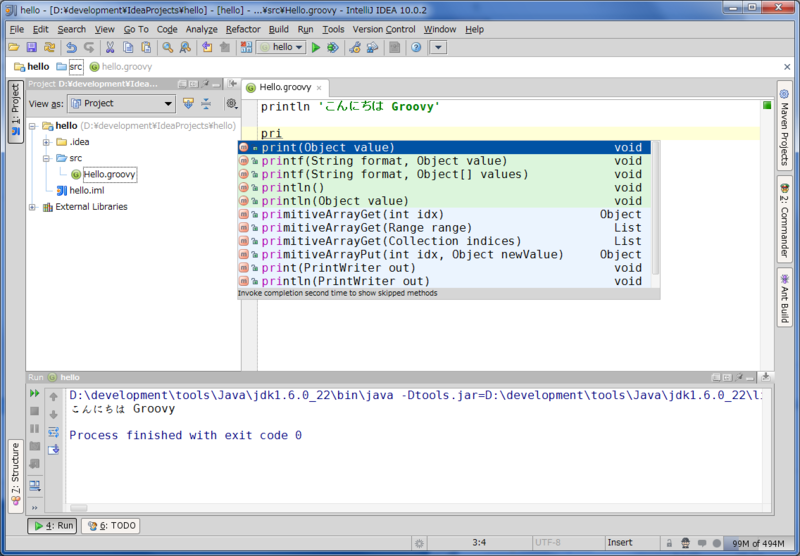The image size is (800, 556).
Task: Click Up stack trace arrow in Run panel
Action: (54, 396)
